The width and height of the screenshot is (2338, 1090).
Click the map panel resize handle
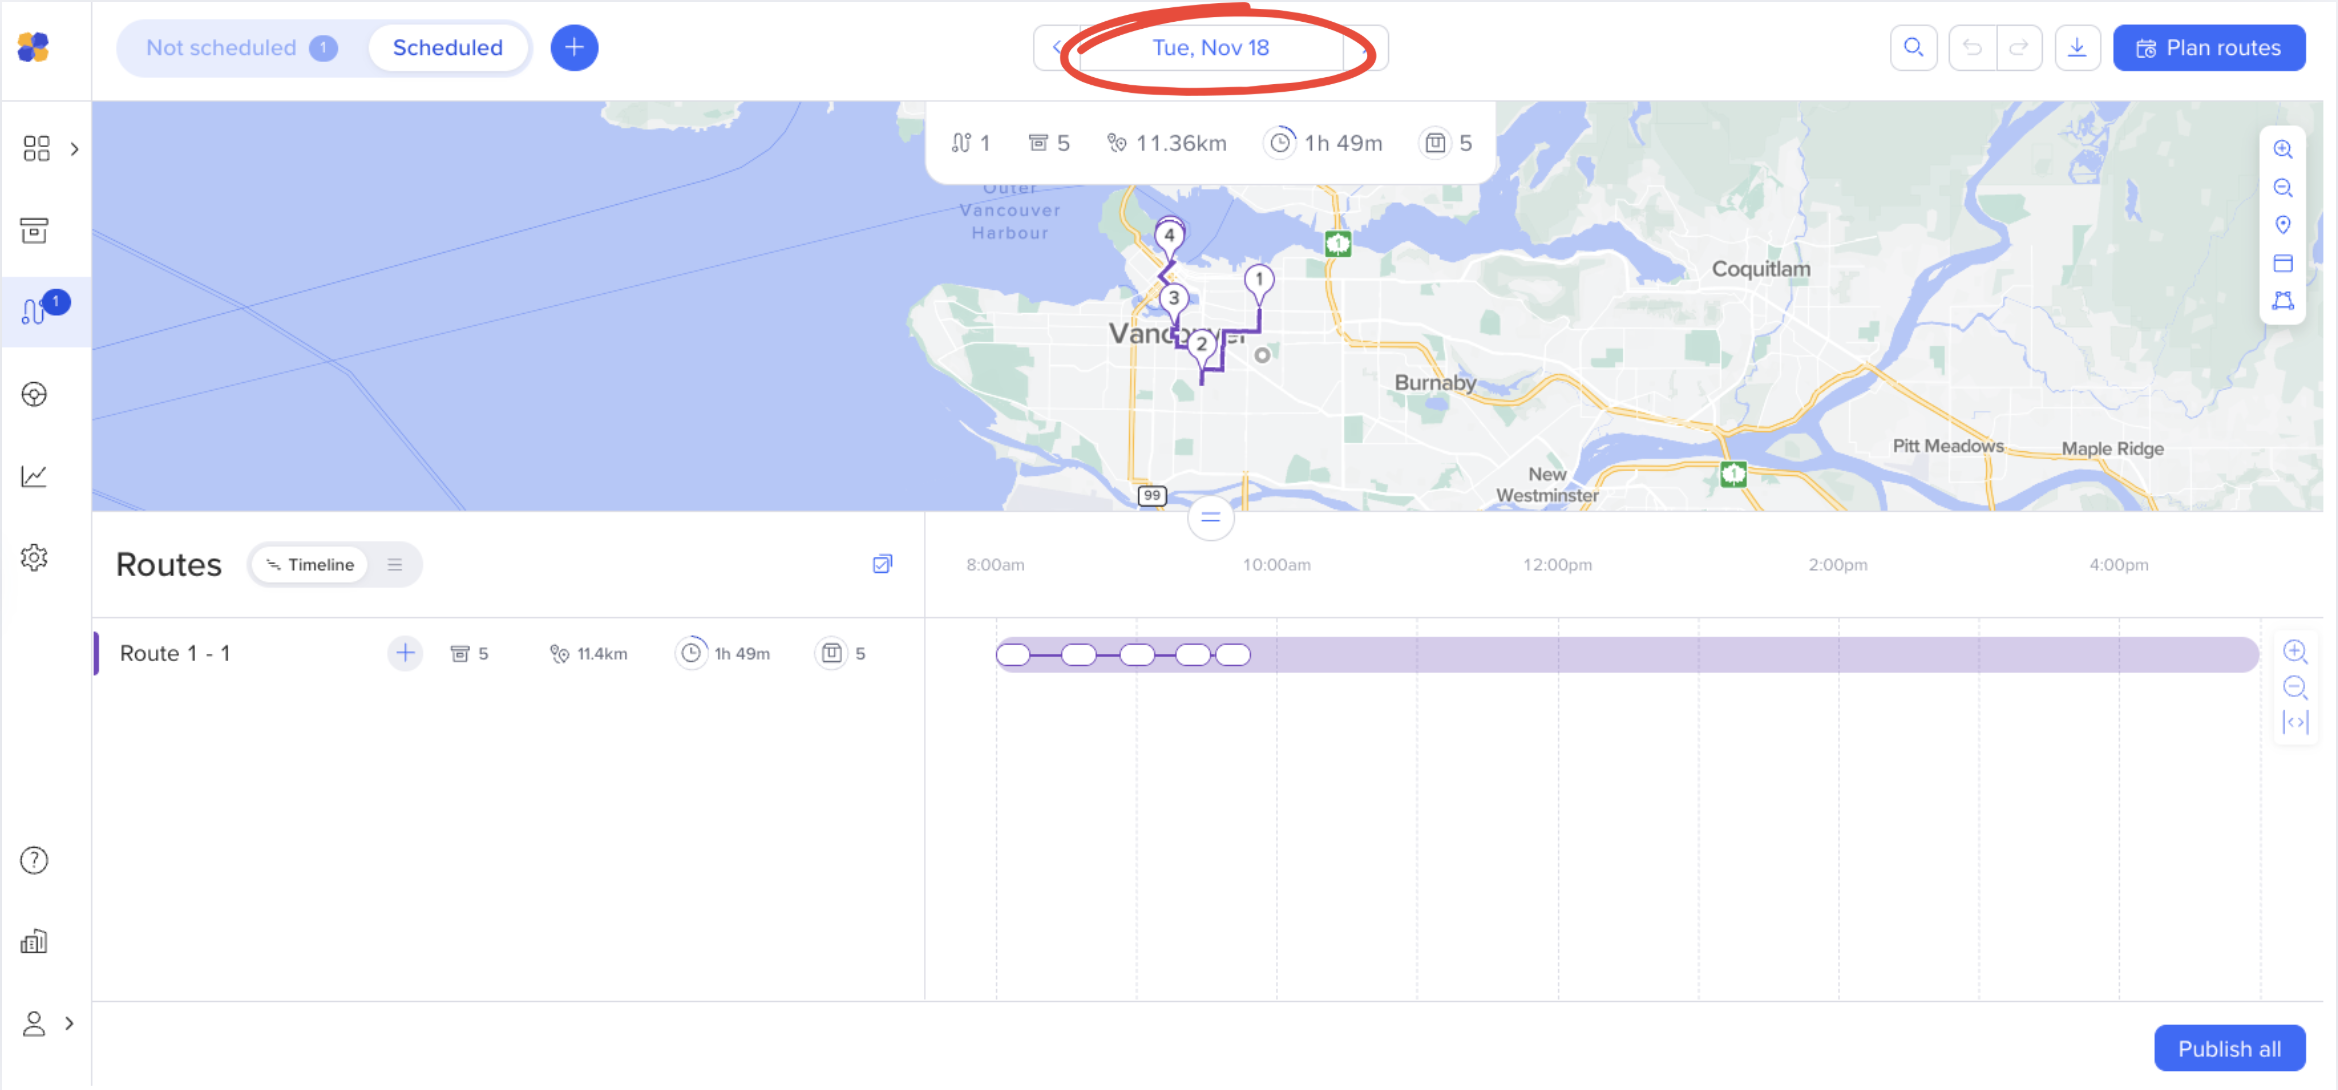[1210, 517]
